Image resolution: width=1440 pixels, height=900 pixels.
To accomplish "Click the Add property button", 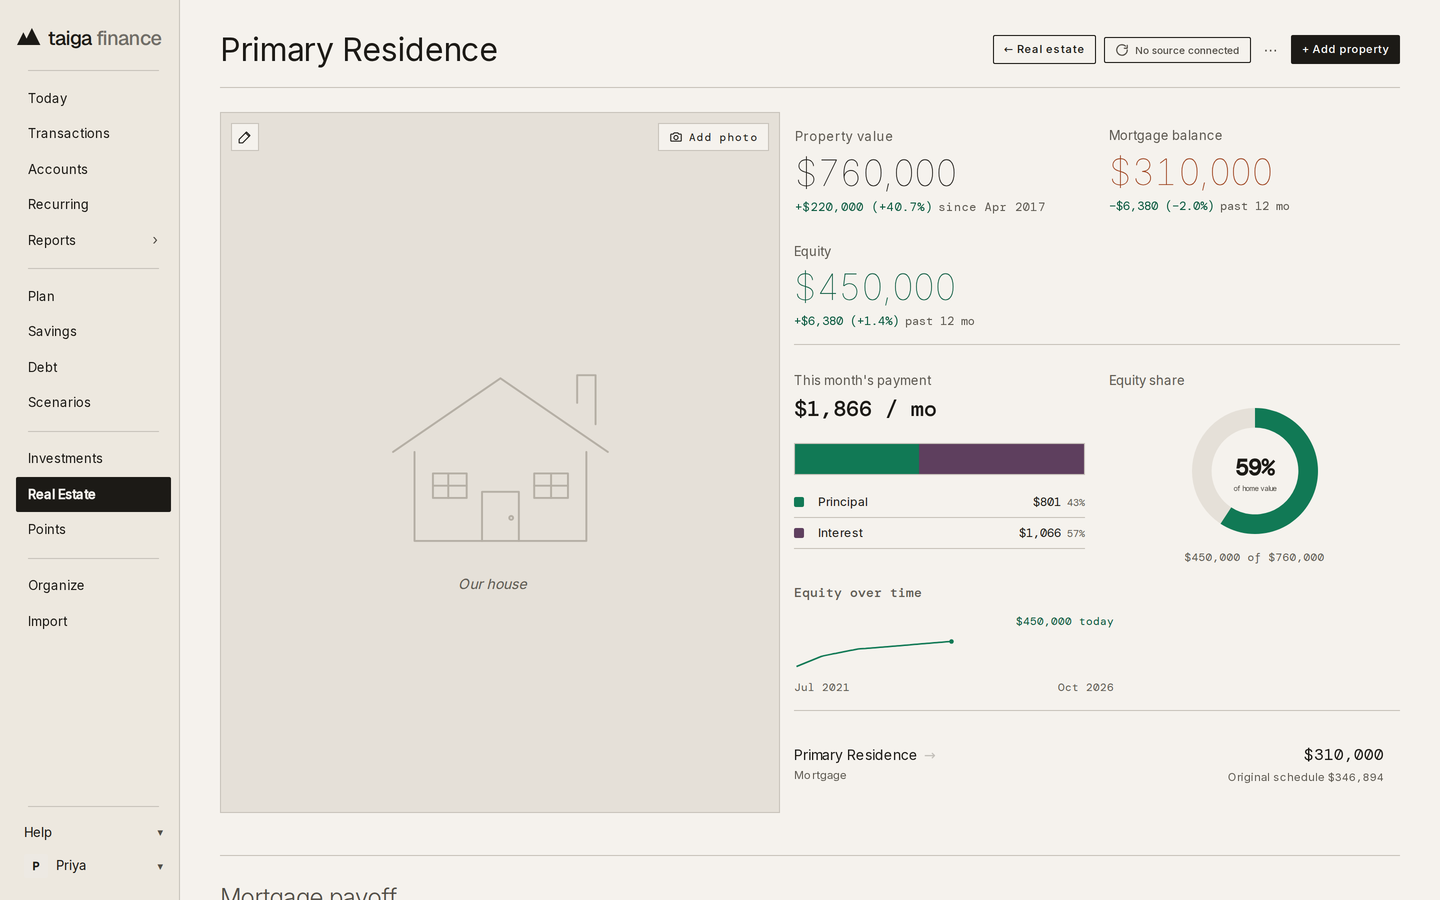I will (1345, 49).
